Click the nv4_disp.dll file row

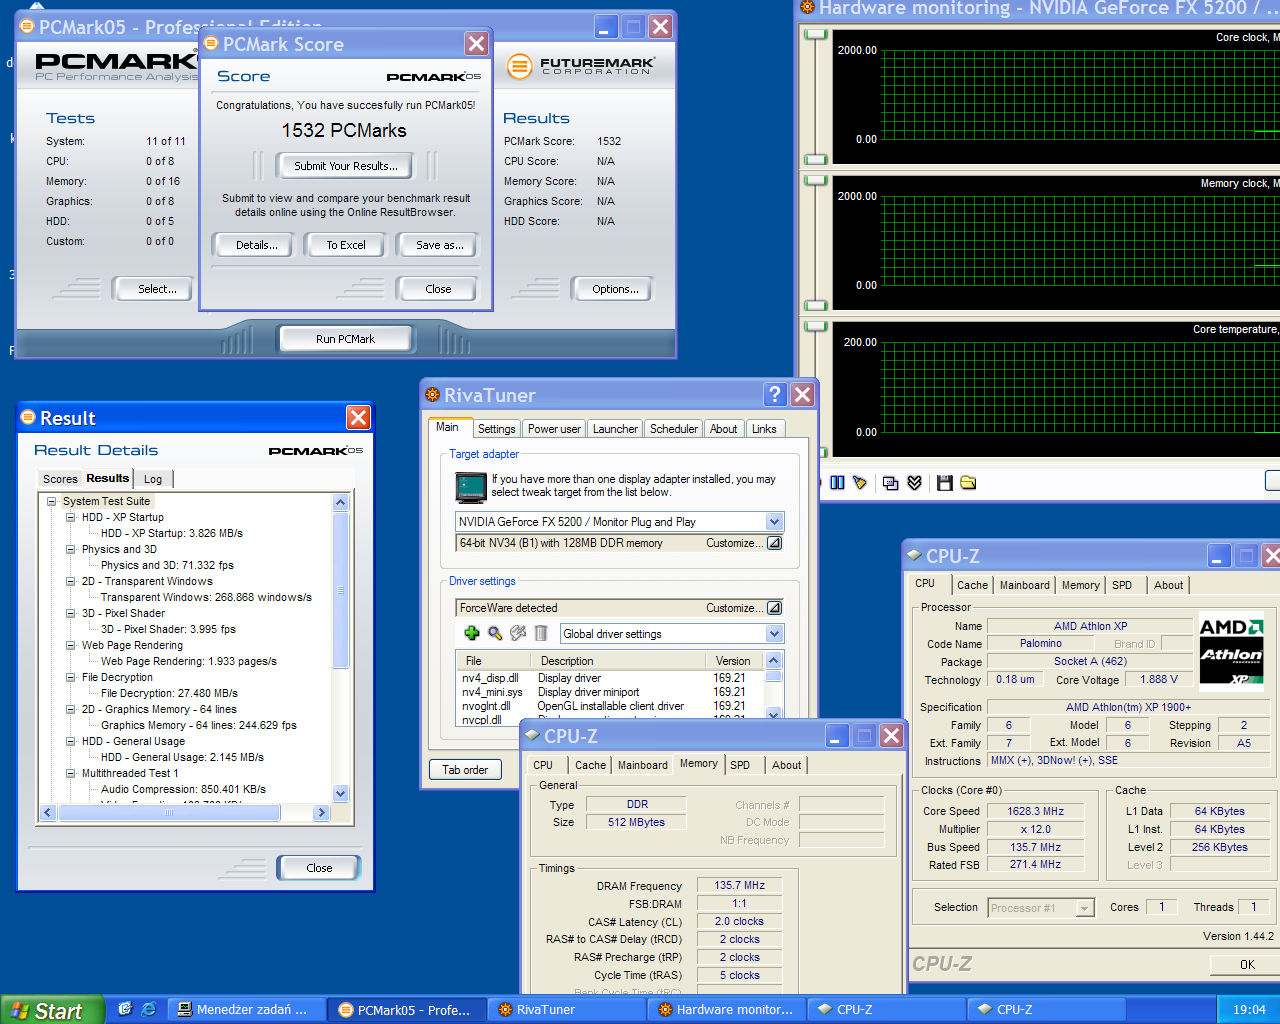[610, 678]
